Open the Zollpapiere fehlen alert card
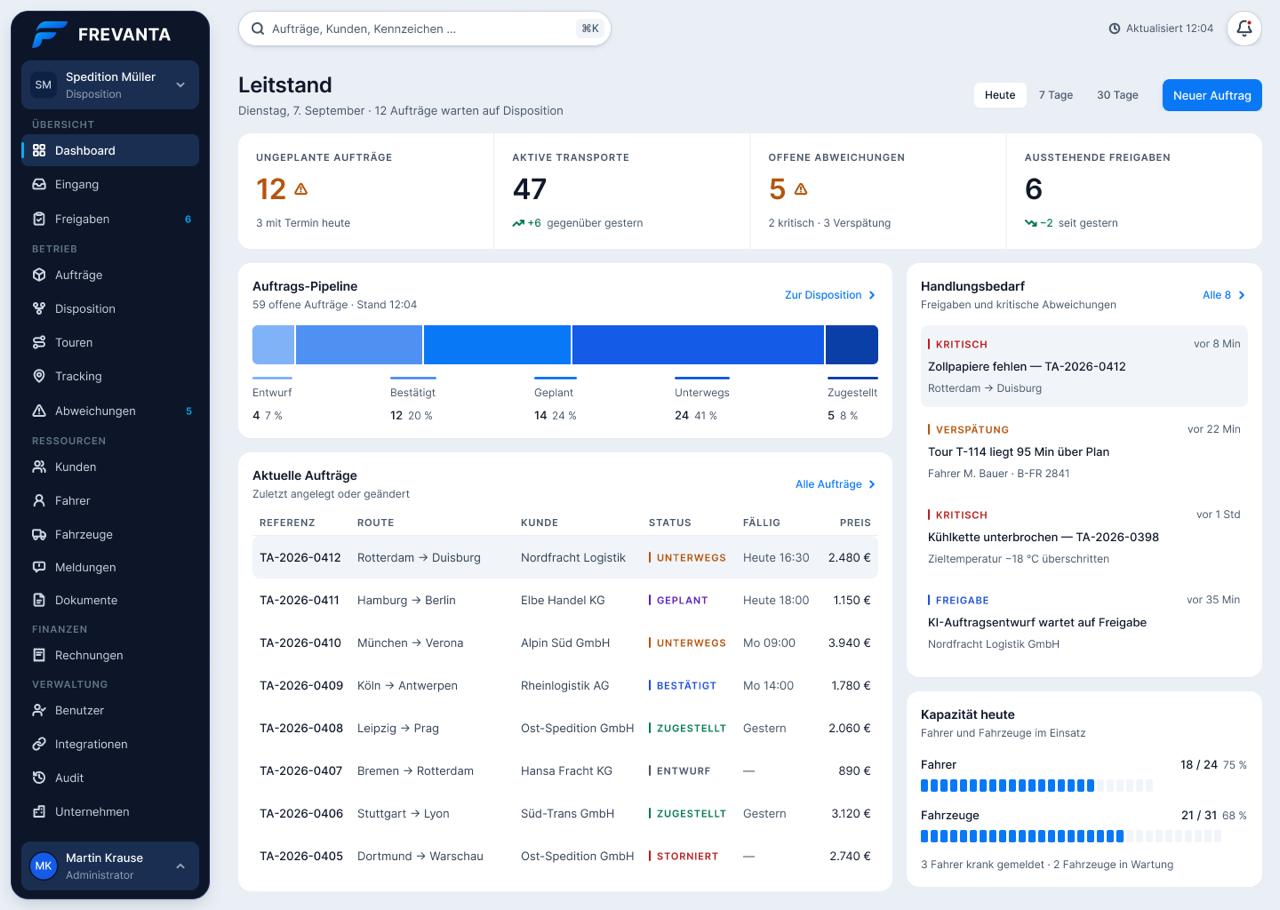This screenshot has height=910, width=1280. [x=1084, y=366]
